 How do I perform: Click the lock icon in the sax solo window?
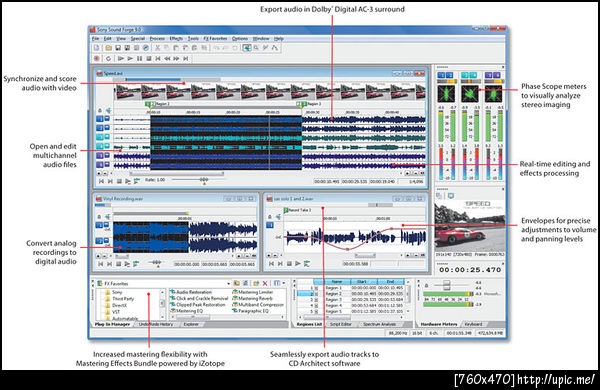(270, 217)
